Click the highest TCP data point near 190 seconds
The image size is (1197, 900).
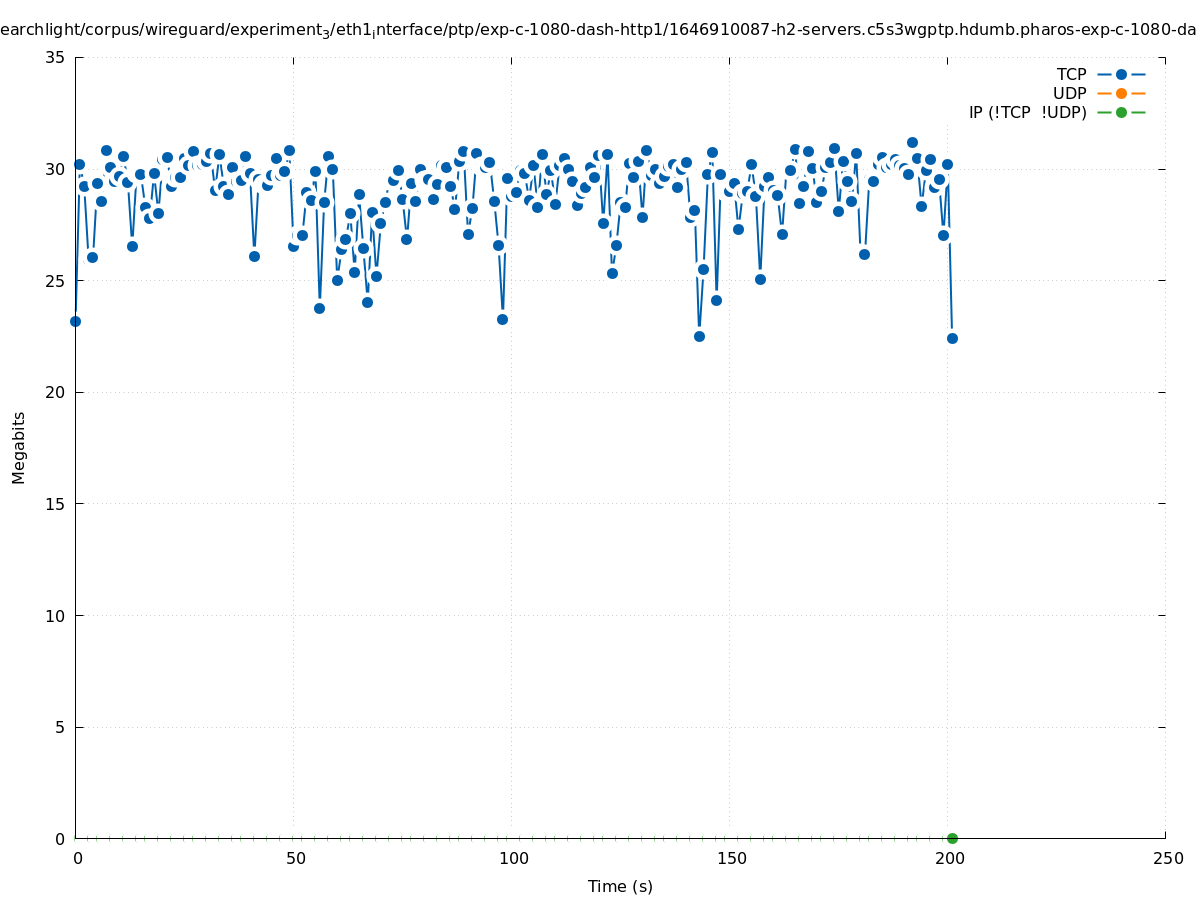[x=912, y=142]
